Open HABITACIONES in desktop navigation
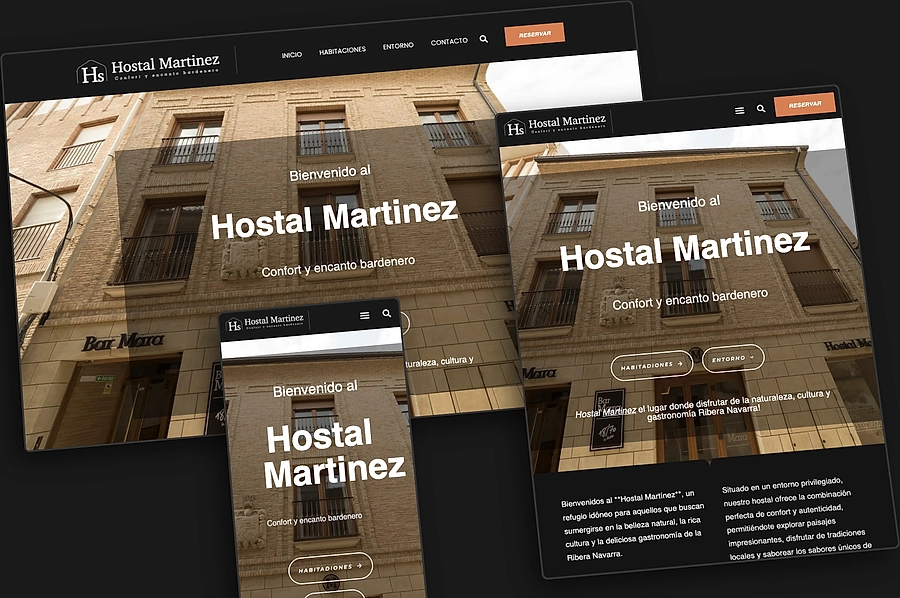The height and width of the screenshot is (598, 900). pyautogui.click(x=342, y=51)
